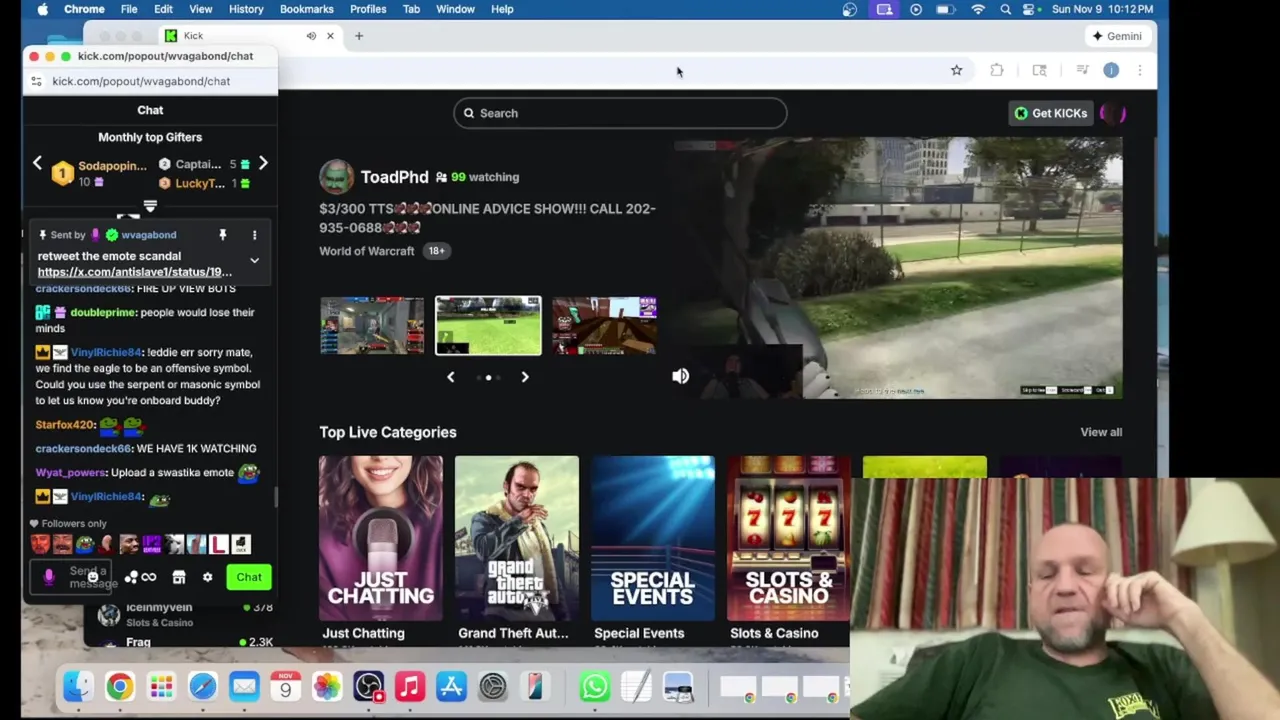Open the pinned x.com antislave1 link
The width and height of the screenshot is (1280, 720).
[x=135, y=272]
